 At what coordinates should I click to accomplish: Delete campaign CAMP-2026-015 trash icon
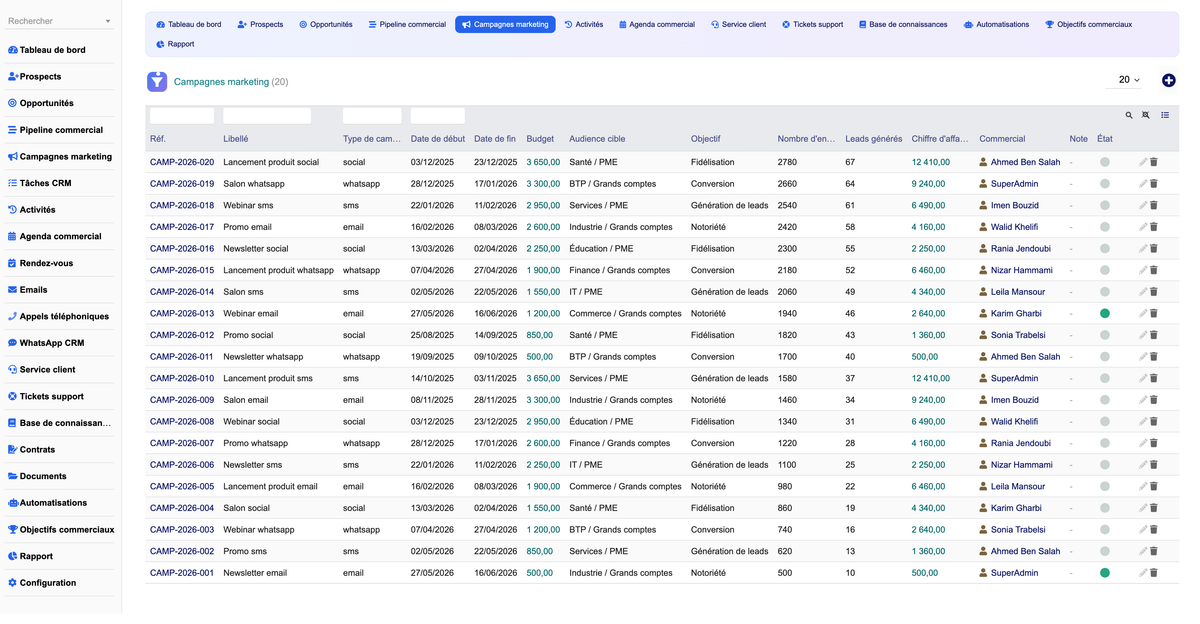[1154, 270]
